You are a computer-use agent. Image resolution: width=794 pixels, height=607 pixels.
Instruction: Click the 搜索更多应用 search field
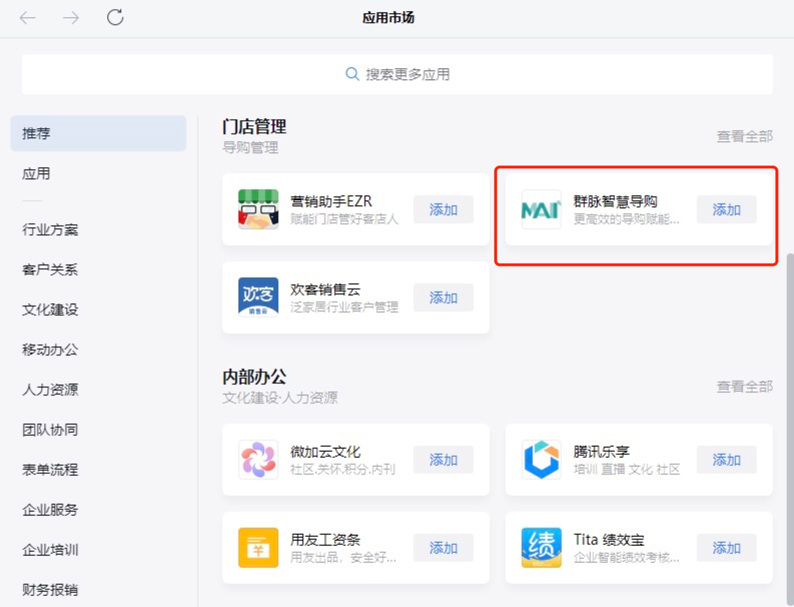pyautogui.click(x=397, y=74)
